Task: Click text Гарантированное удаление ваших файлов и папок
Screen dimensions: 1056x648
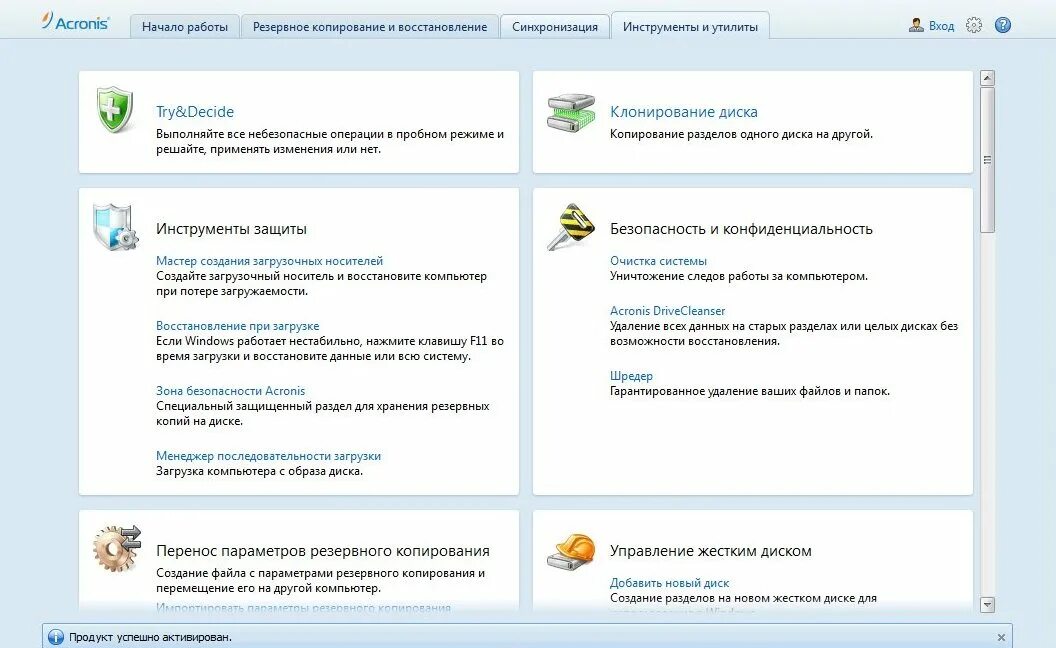Action: click(750, 391)
